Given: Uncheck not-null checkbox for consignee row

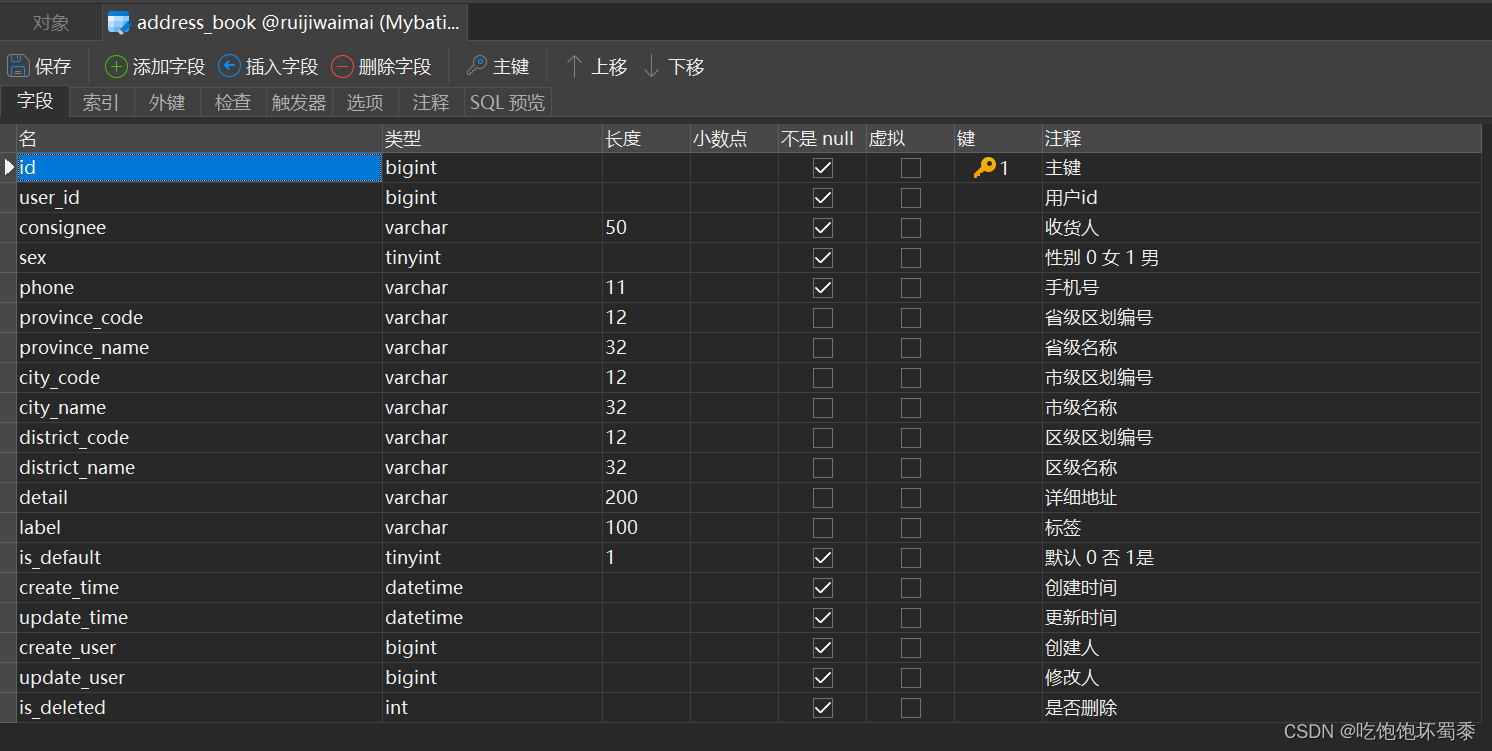Looking at the screenshot, I should pyautogui.click(x=823, y=228).
